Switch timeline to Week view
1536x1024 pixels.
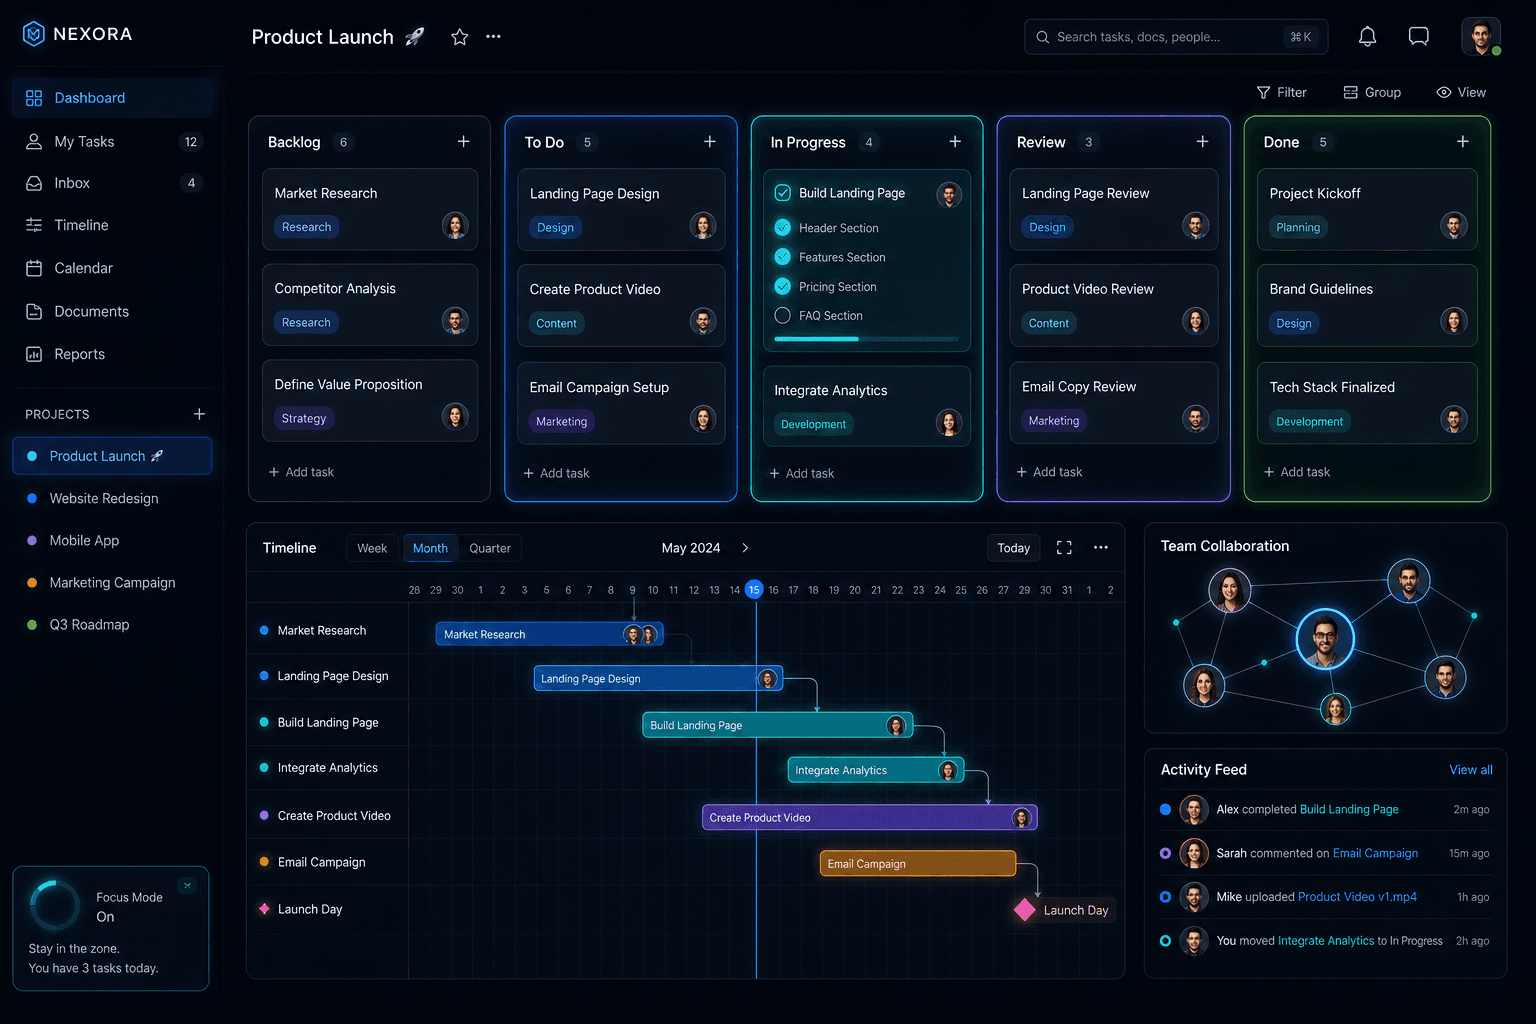[372, 548]
